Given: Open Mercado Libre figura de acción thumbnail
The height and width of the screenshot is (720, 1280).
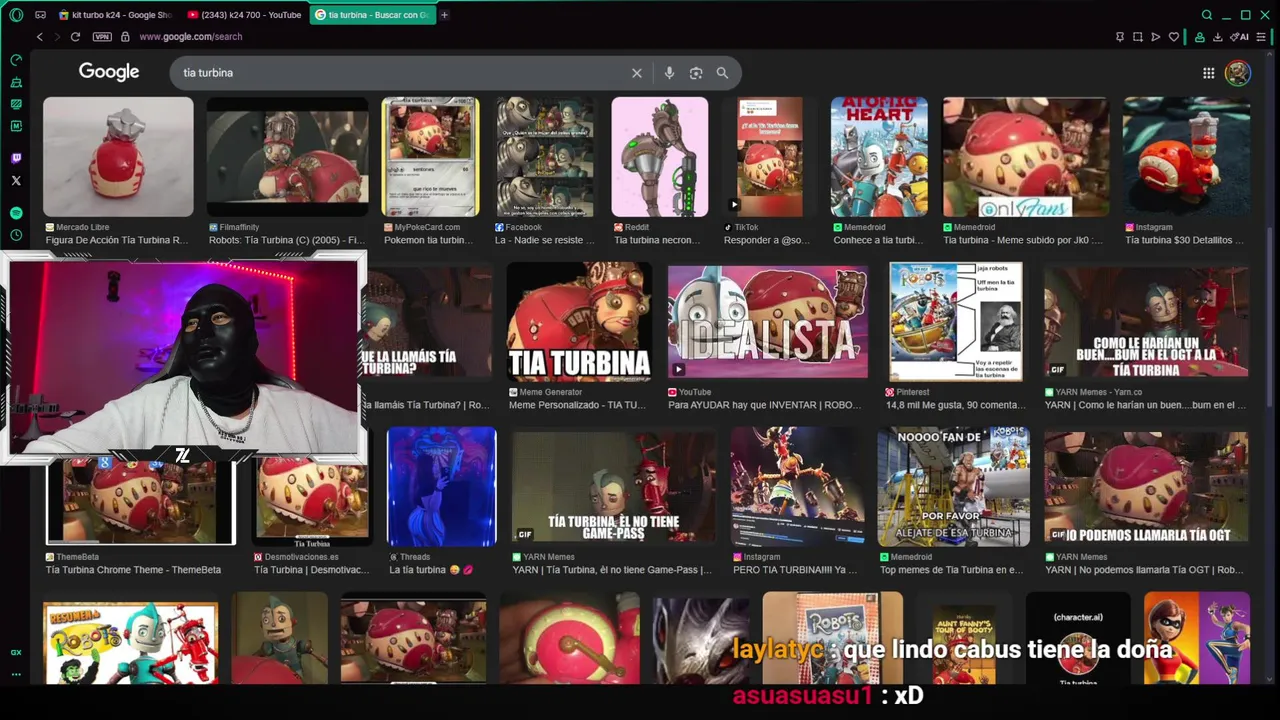Looking at the screenshot, I should coord(118,157).
